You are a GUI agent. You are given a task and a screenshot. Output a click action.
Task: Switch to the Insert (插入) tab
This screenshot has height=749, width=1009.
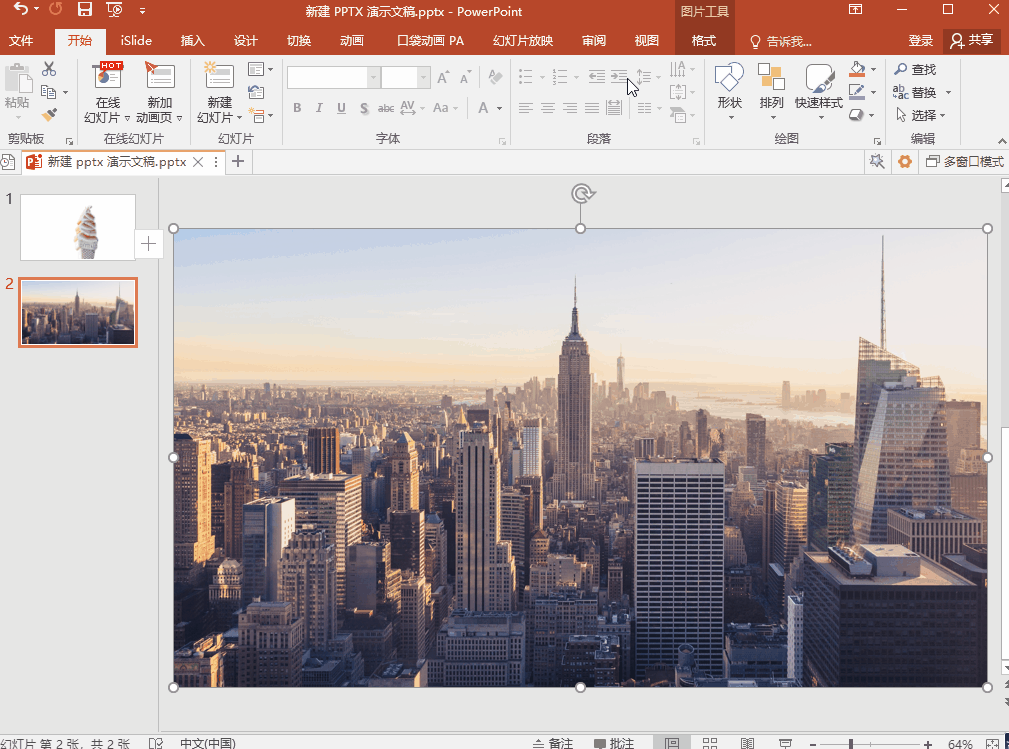[192, 41]
